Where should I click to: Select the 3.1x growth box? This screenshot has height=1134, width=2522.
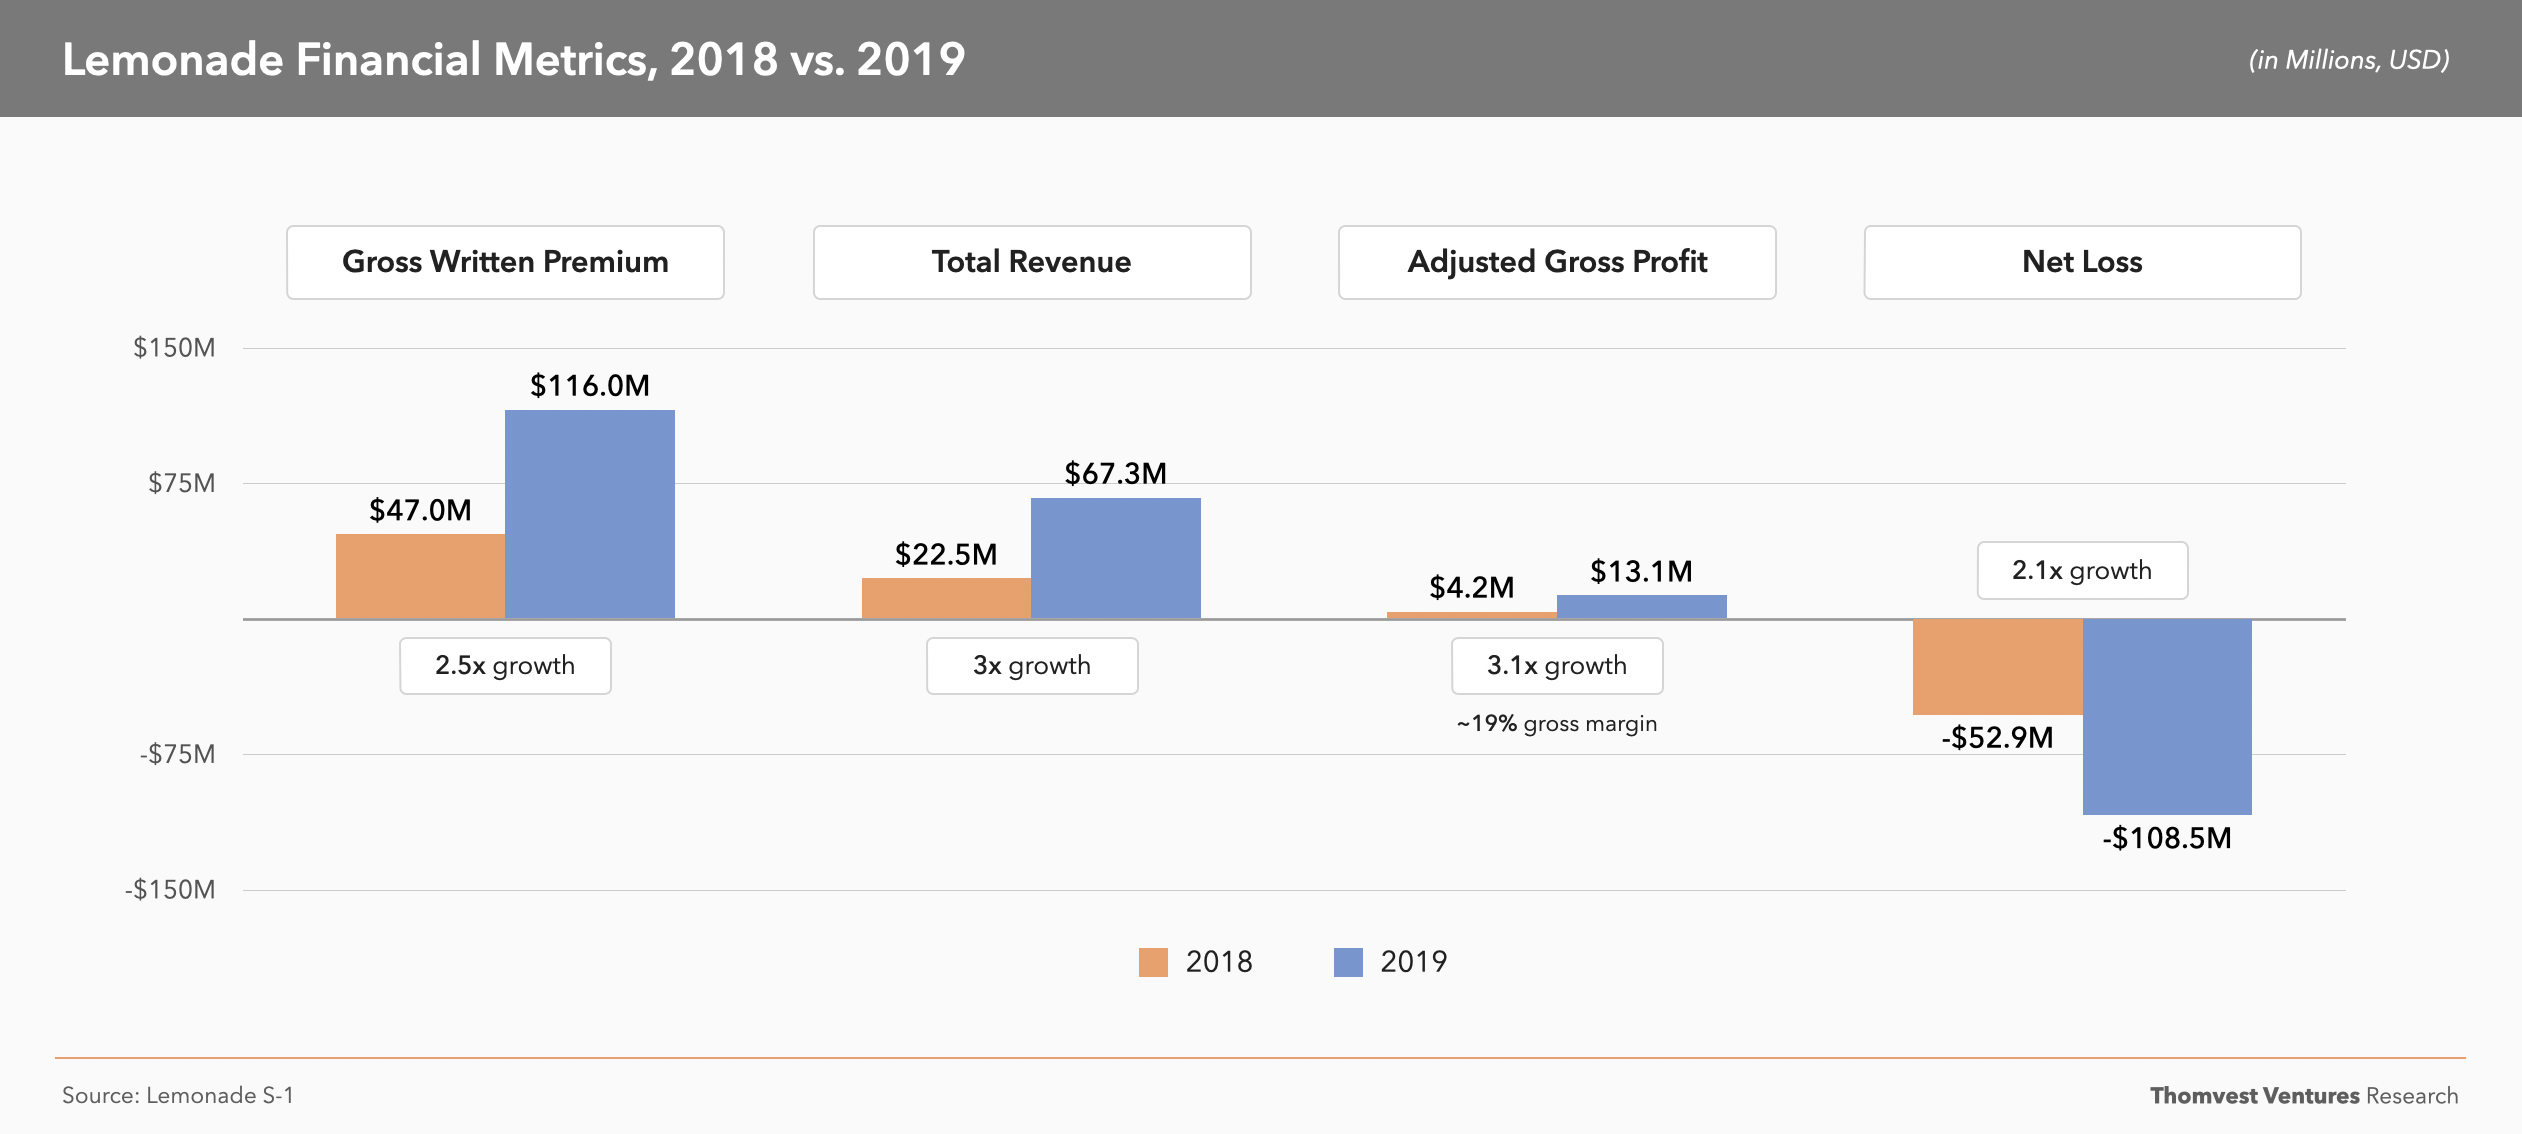[1557, 666]
